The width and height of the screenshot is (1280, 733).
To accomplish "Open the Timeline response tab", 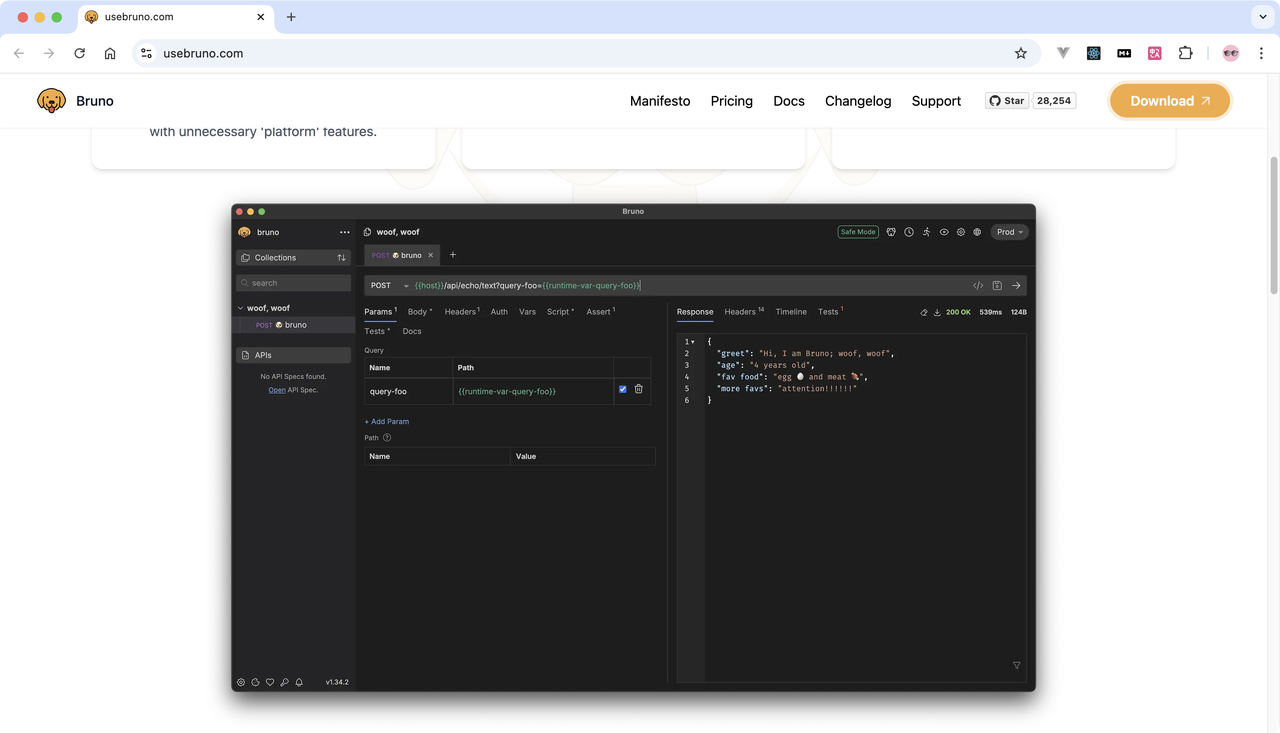I will (791, 312).
